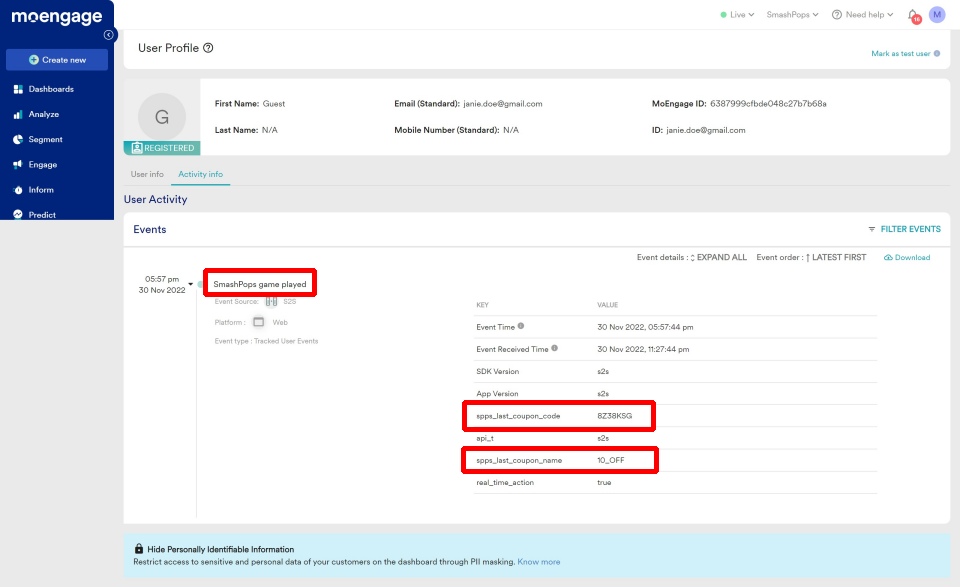Collapse the sidebar with the arrow icon
960x587 pixels.
tap(108, 35)
